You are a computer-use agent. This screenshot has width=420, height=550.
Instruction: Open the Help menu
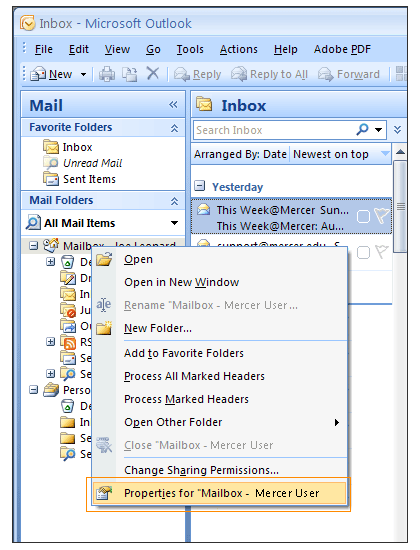(286, 49)
